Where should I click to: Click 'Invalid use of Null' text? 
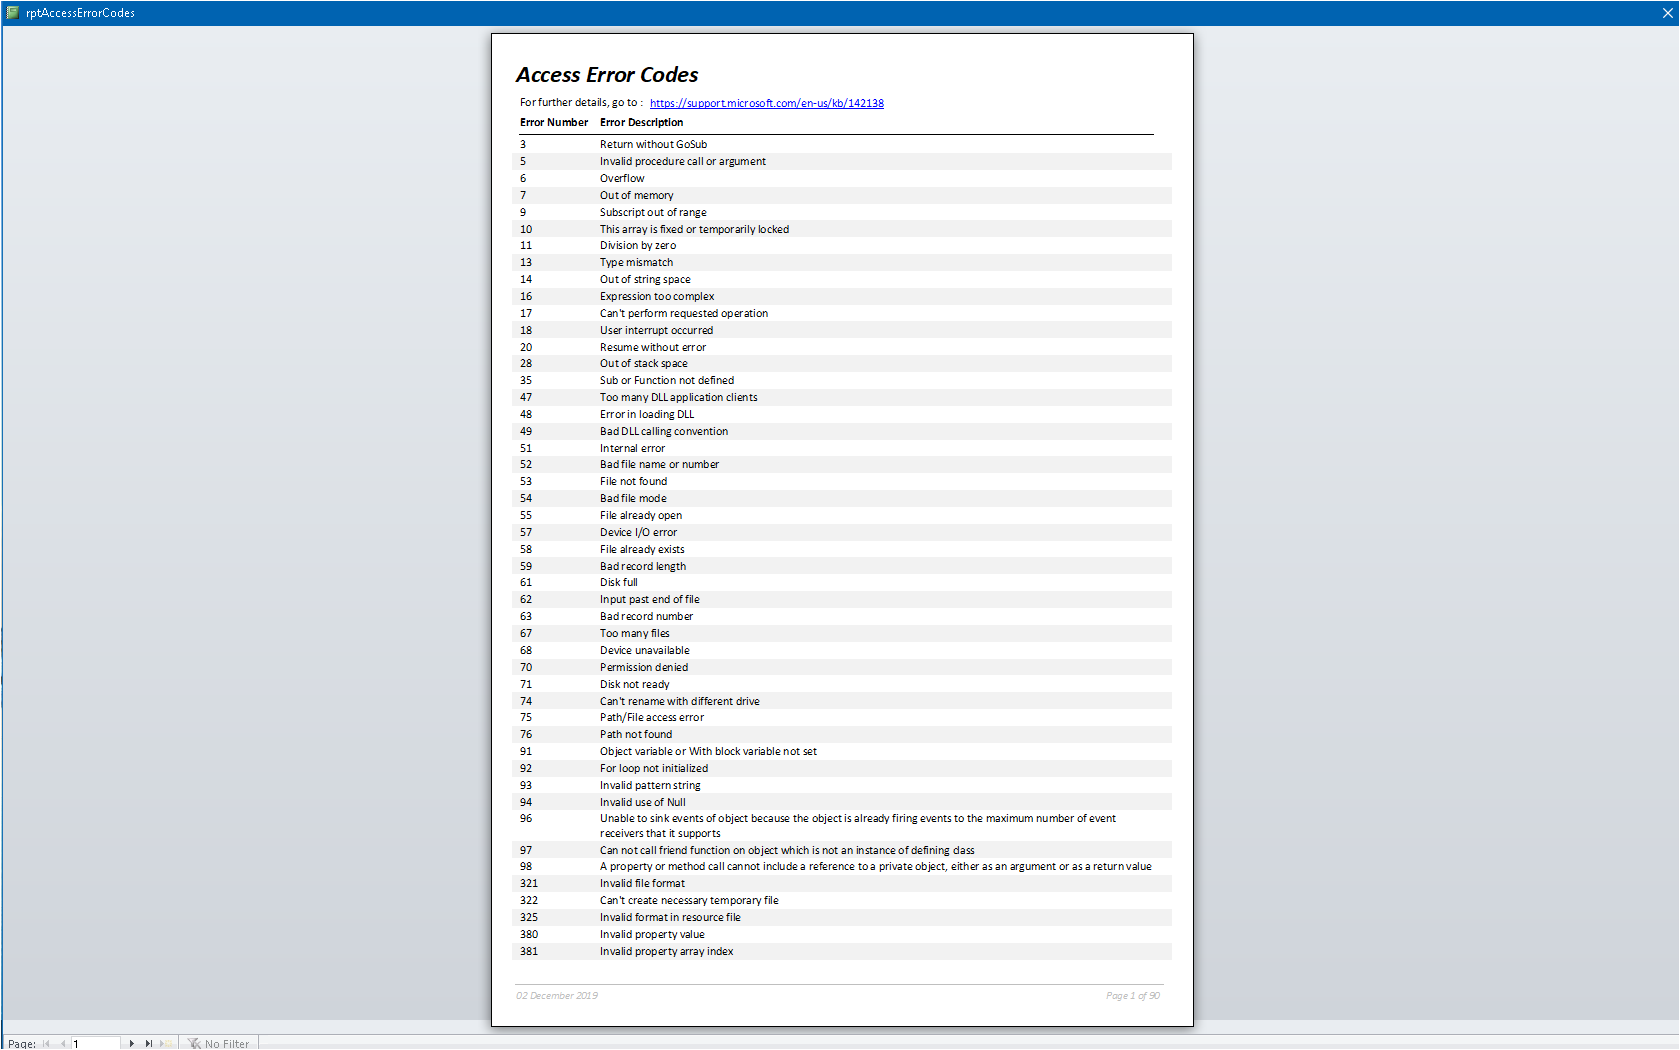[643, 803]
